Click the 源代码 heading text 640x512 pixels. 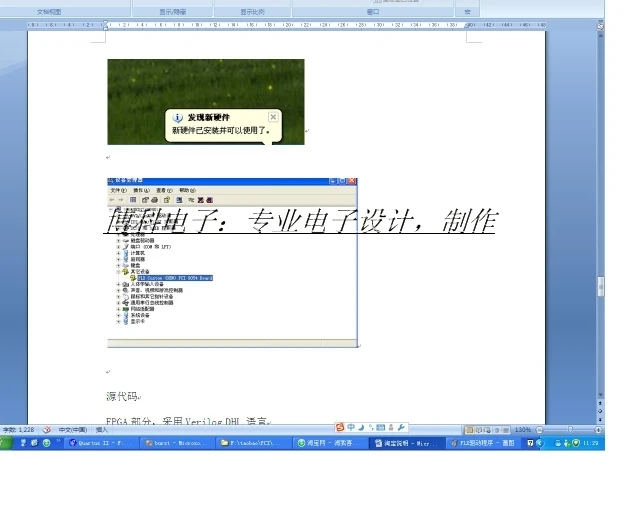[x=121, y=396]
